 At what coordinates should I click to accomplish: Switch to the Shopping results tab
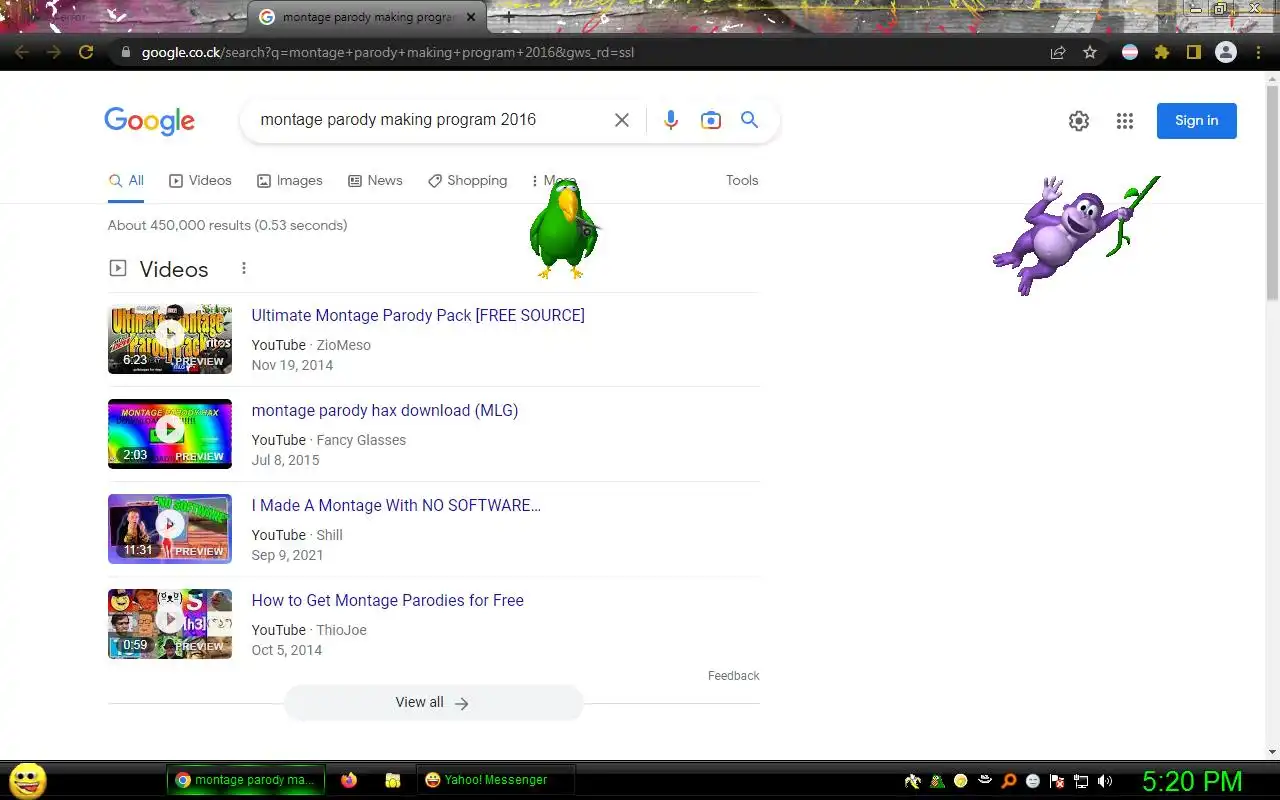[467, 181]
